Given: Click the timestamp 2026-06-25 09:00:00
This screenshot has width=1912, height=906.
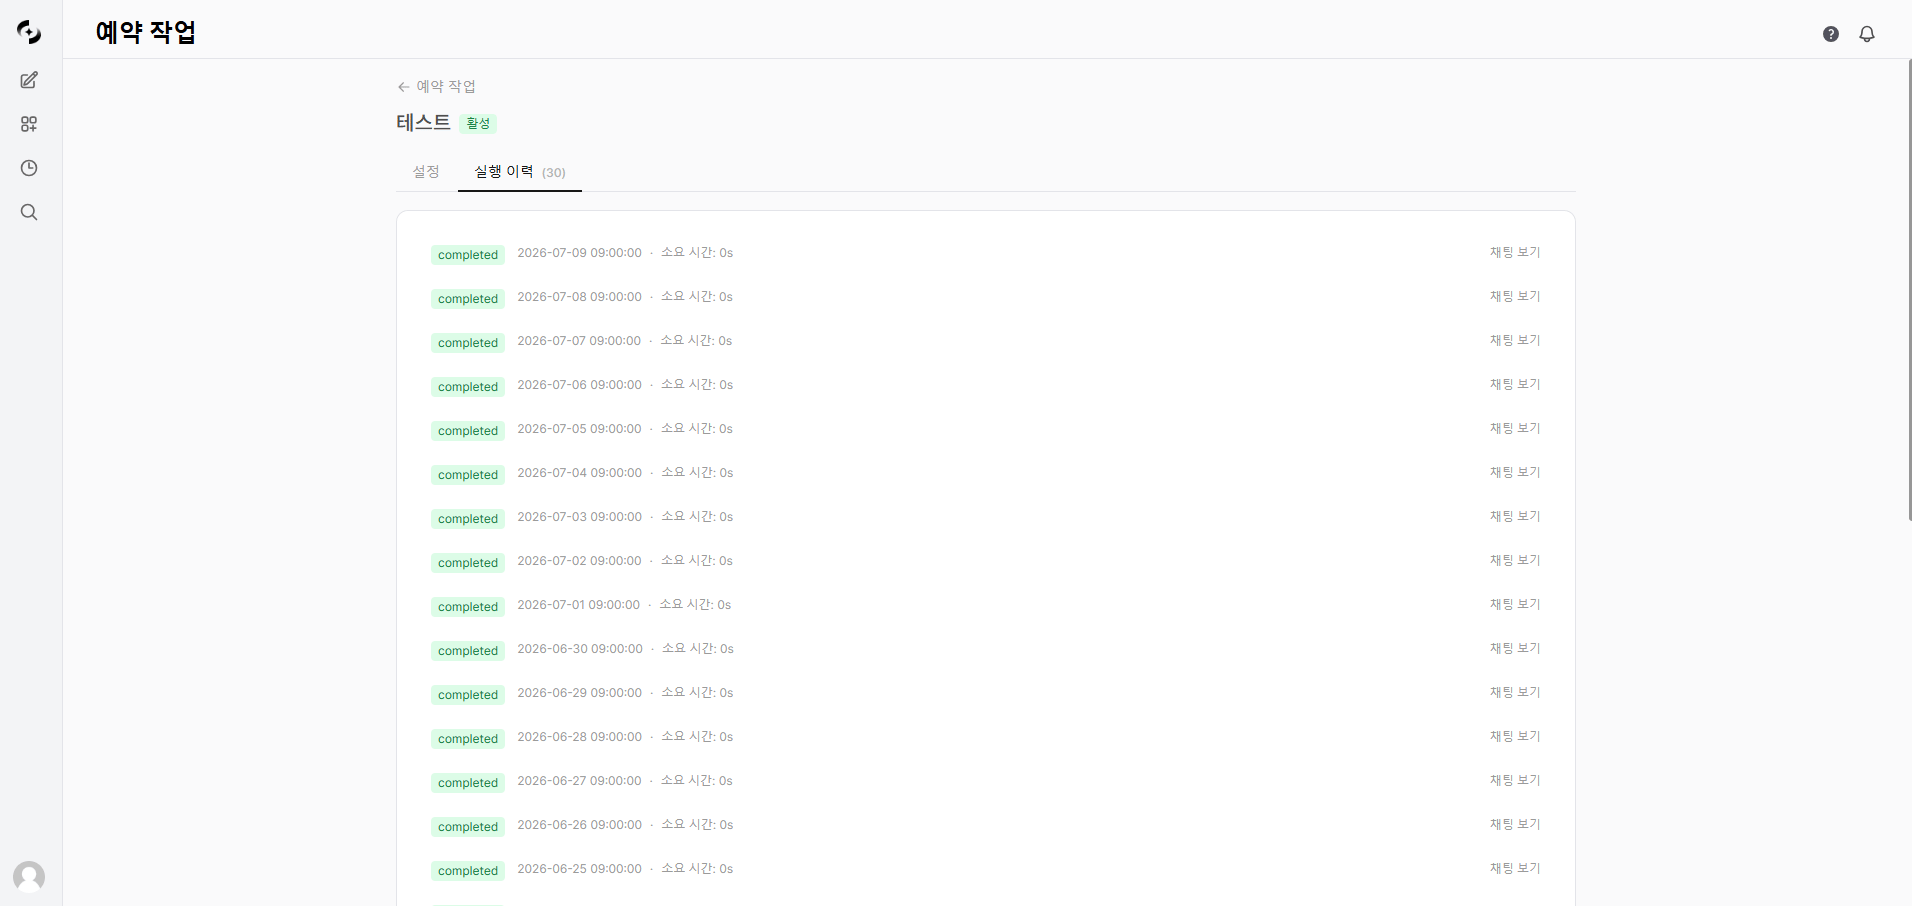Looking at the screenshot, I should 579,869.
